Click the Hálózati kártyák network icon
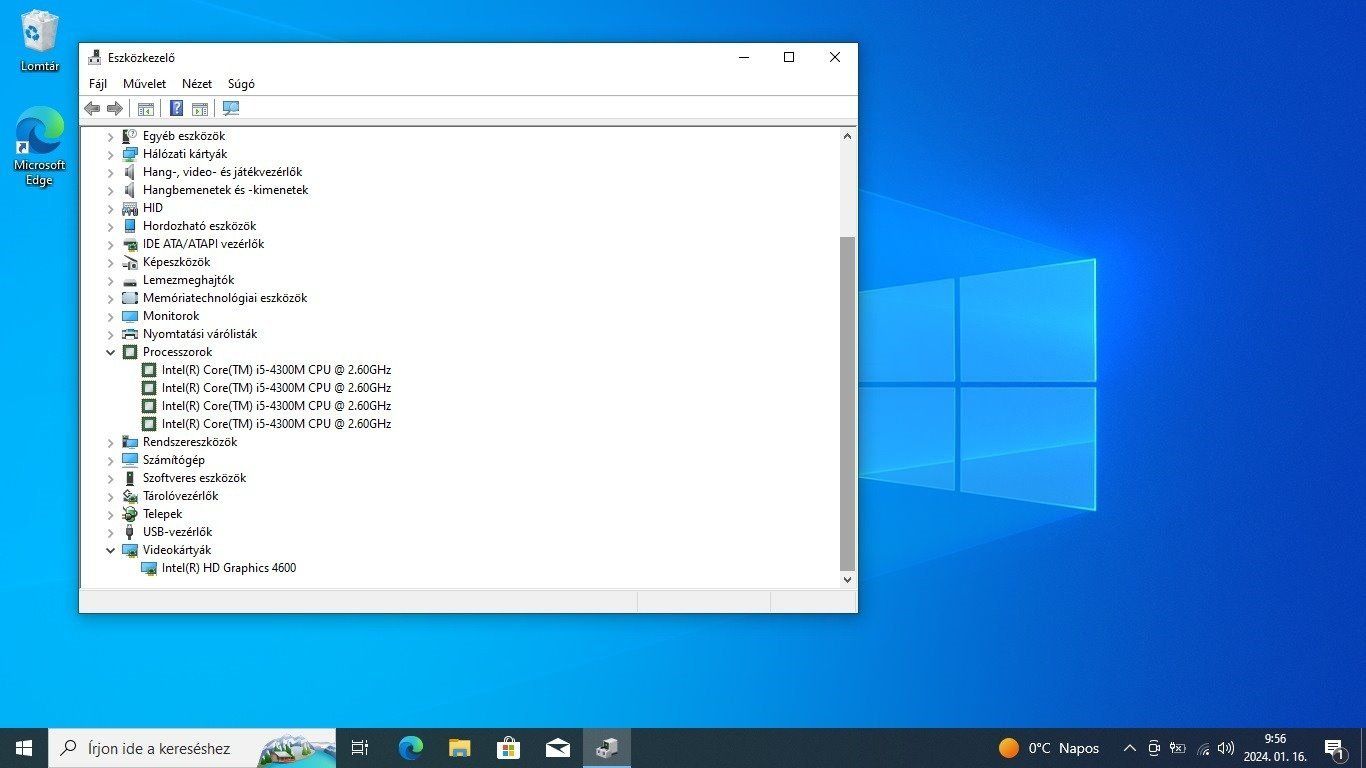This screenshot has width=1366, height=768. pos(130,154)
